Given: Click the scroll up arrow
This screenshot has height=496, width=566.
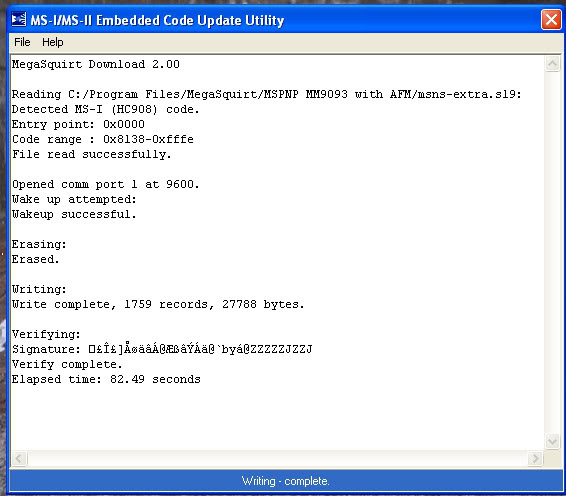Looking at the screenshot, I should 552,64.
